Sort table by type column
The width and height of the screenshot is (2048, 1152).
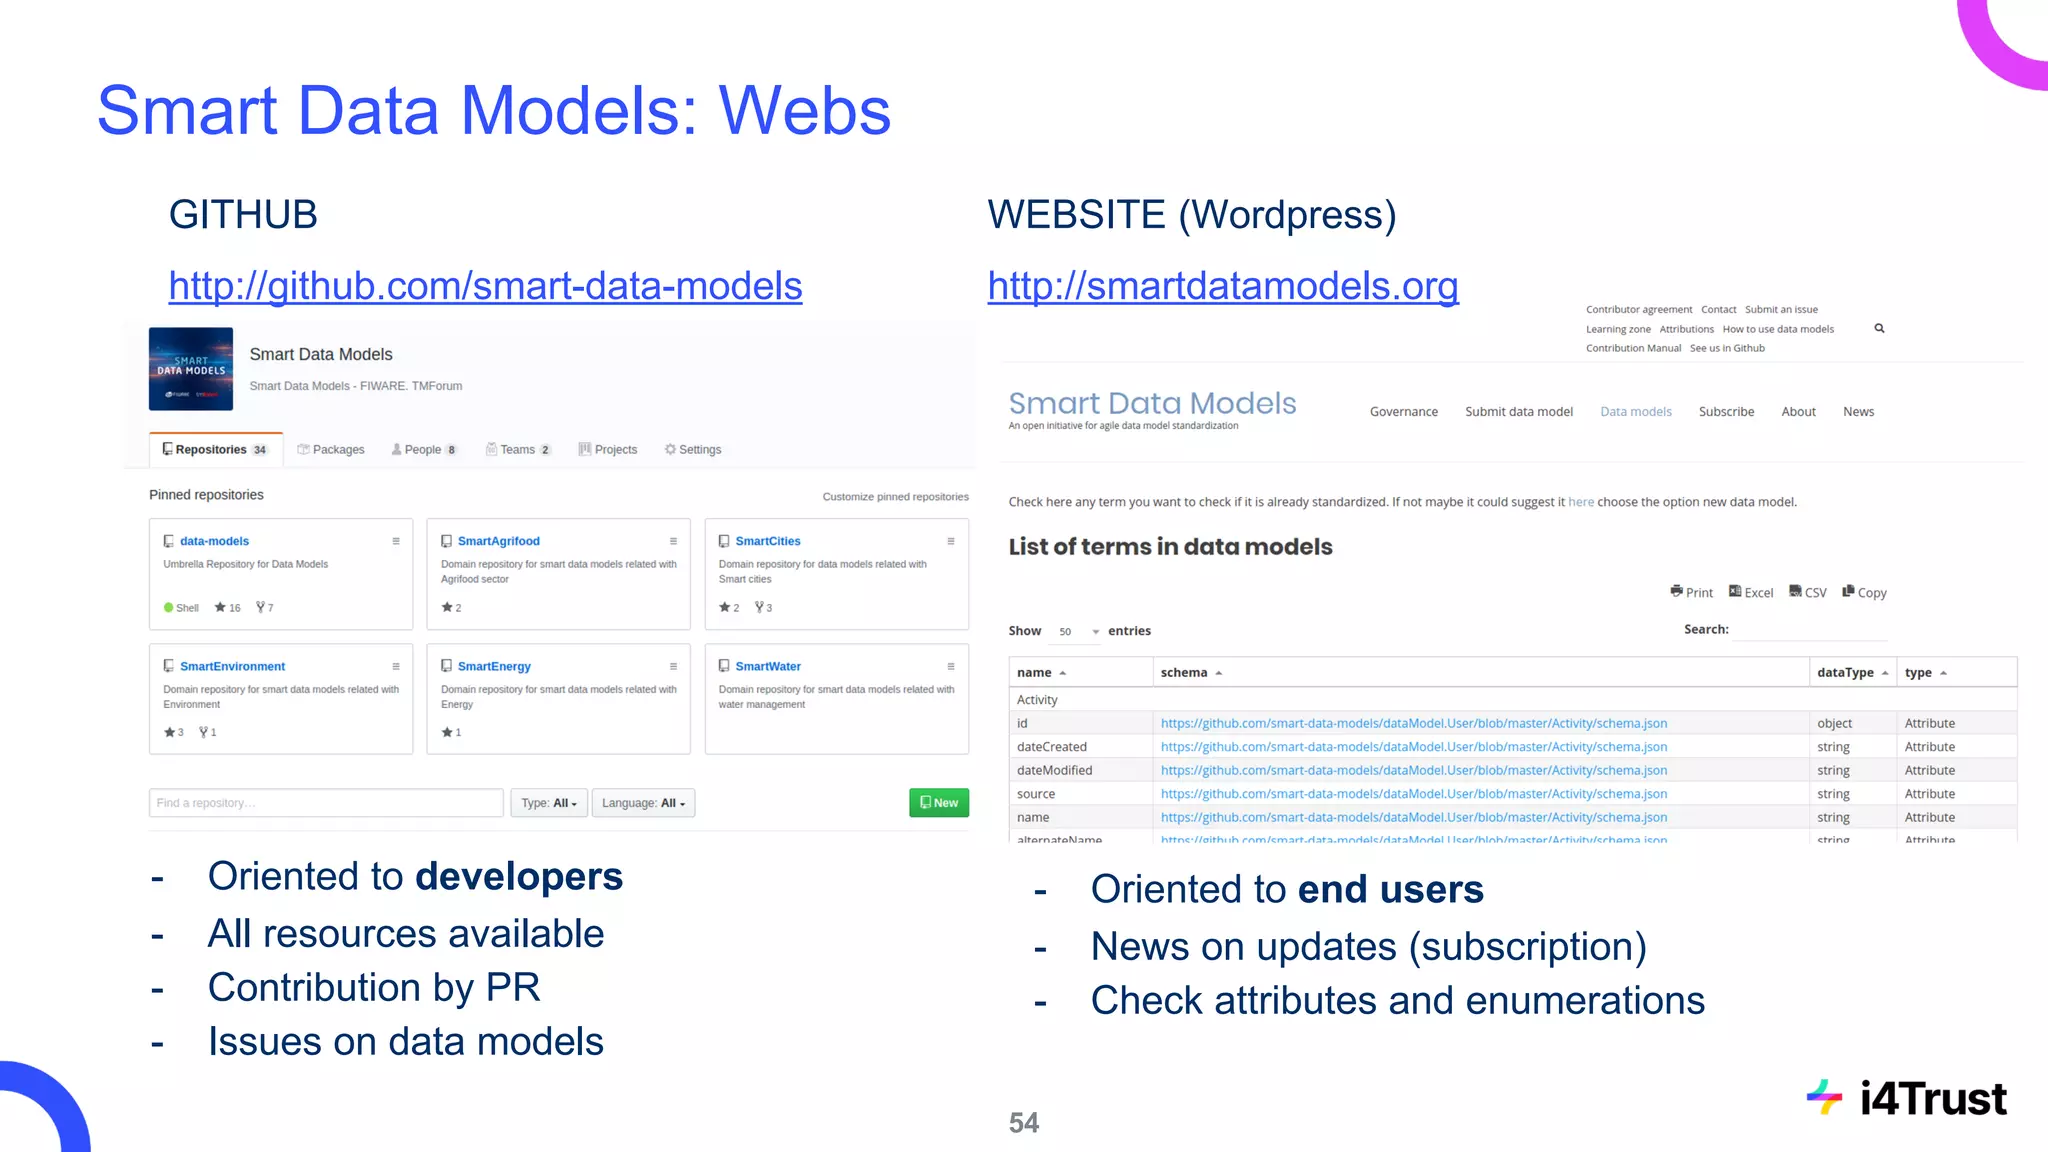pyautogui.click(x=1956, y=673)
